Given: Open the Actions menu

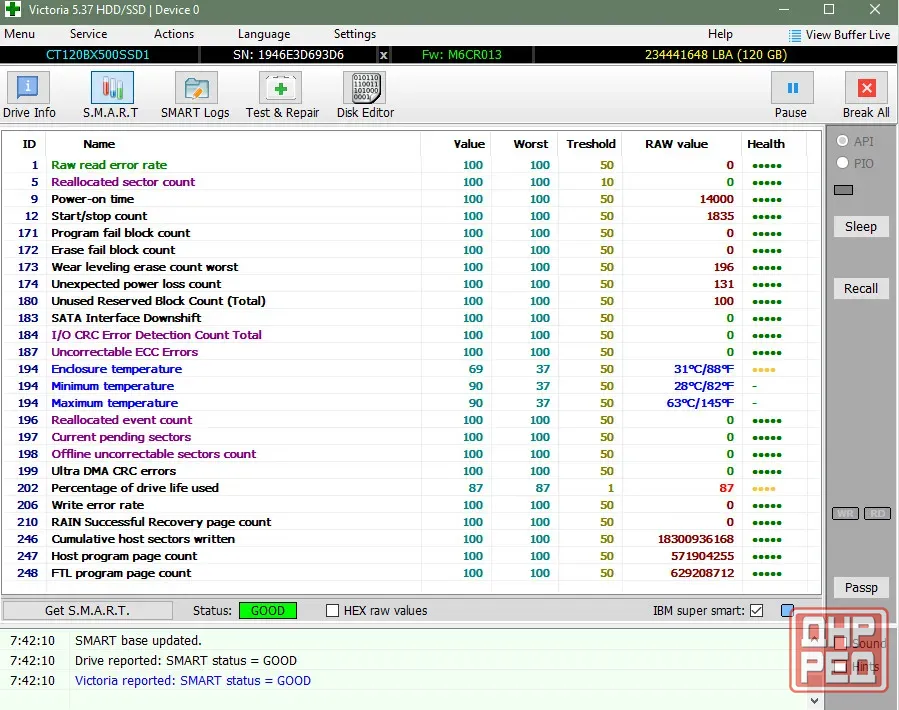Looking at the screenshot, I should point(174,34).
